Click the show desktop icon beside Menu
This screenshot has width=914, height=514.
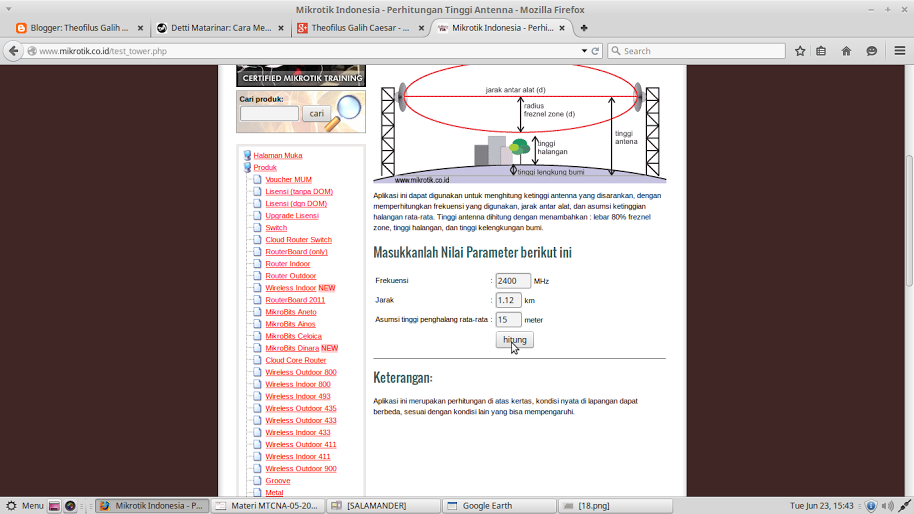tap(54, 506)
